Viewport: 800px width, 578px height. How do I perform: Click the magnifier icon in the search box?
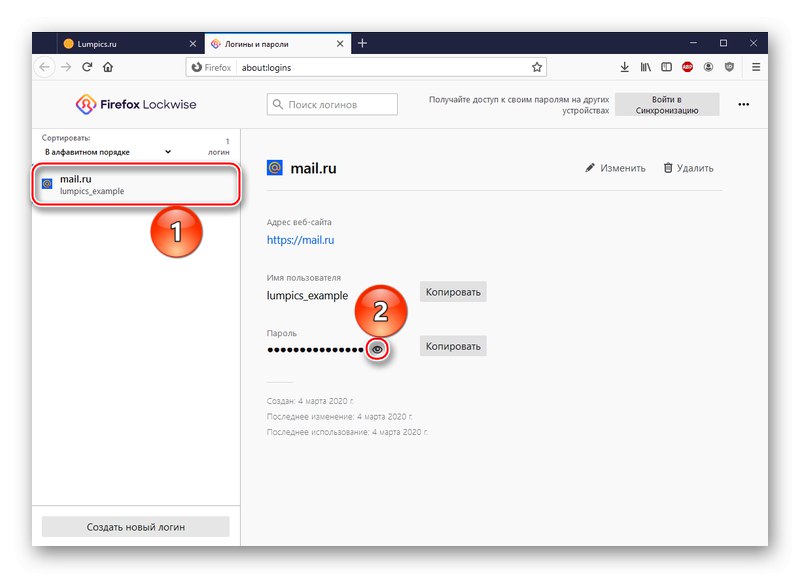(x=278, y=105)
